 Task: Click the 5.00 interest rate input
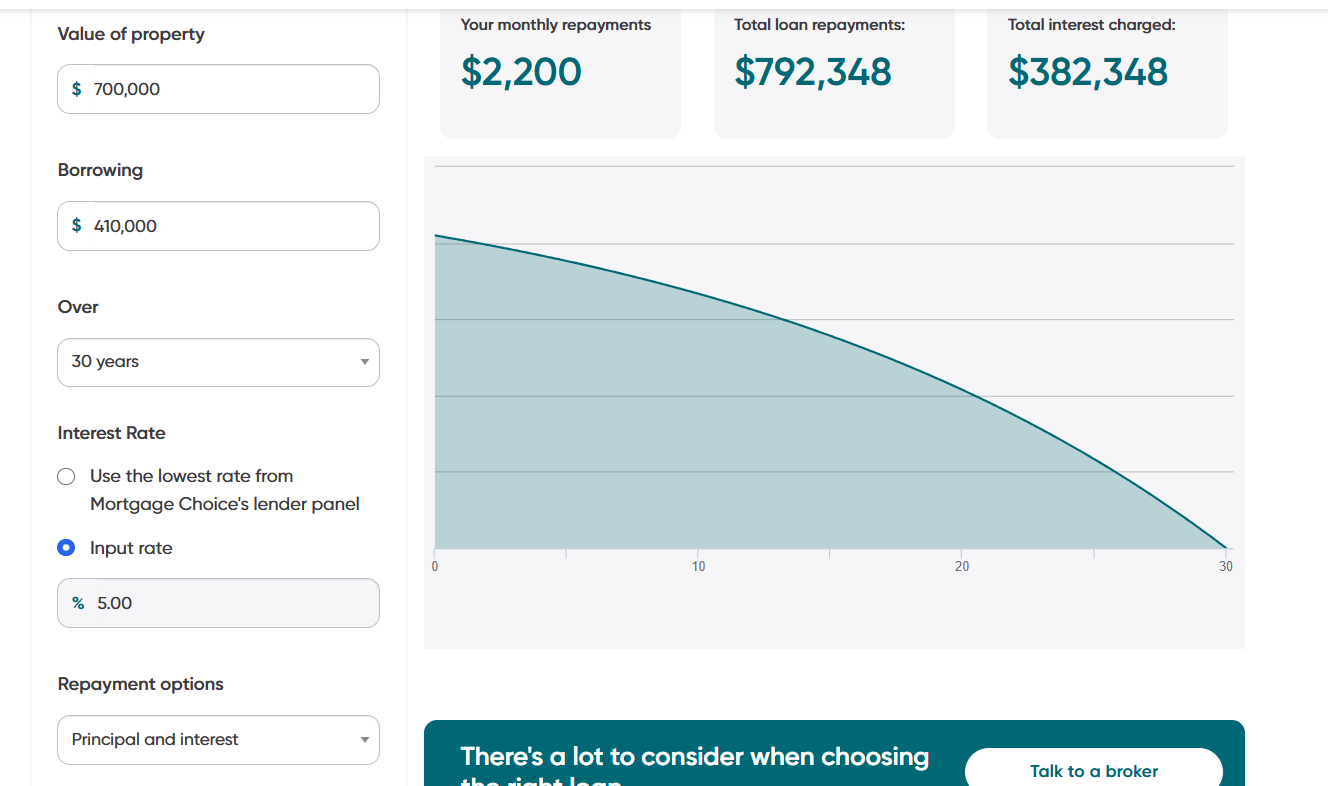tap(230, 603)
